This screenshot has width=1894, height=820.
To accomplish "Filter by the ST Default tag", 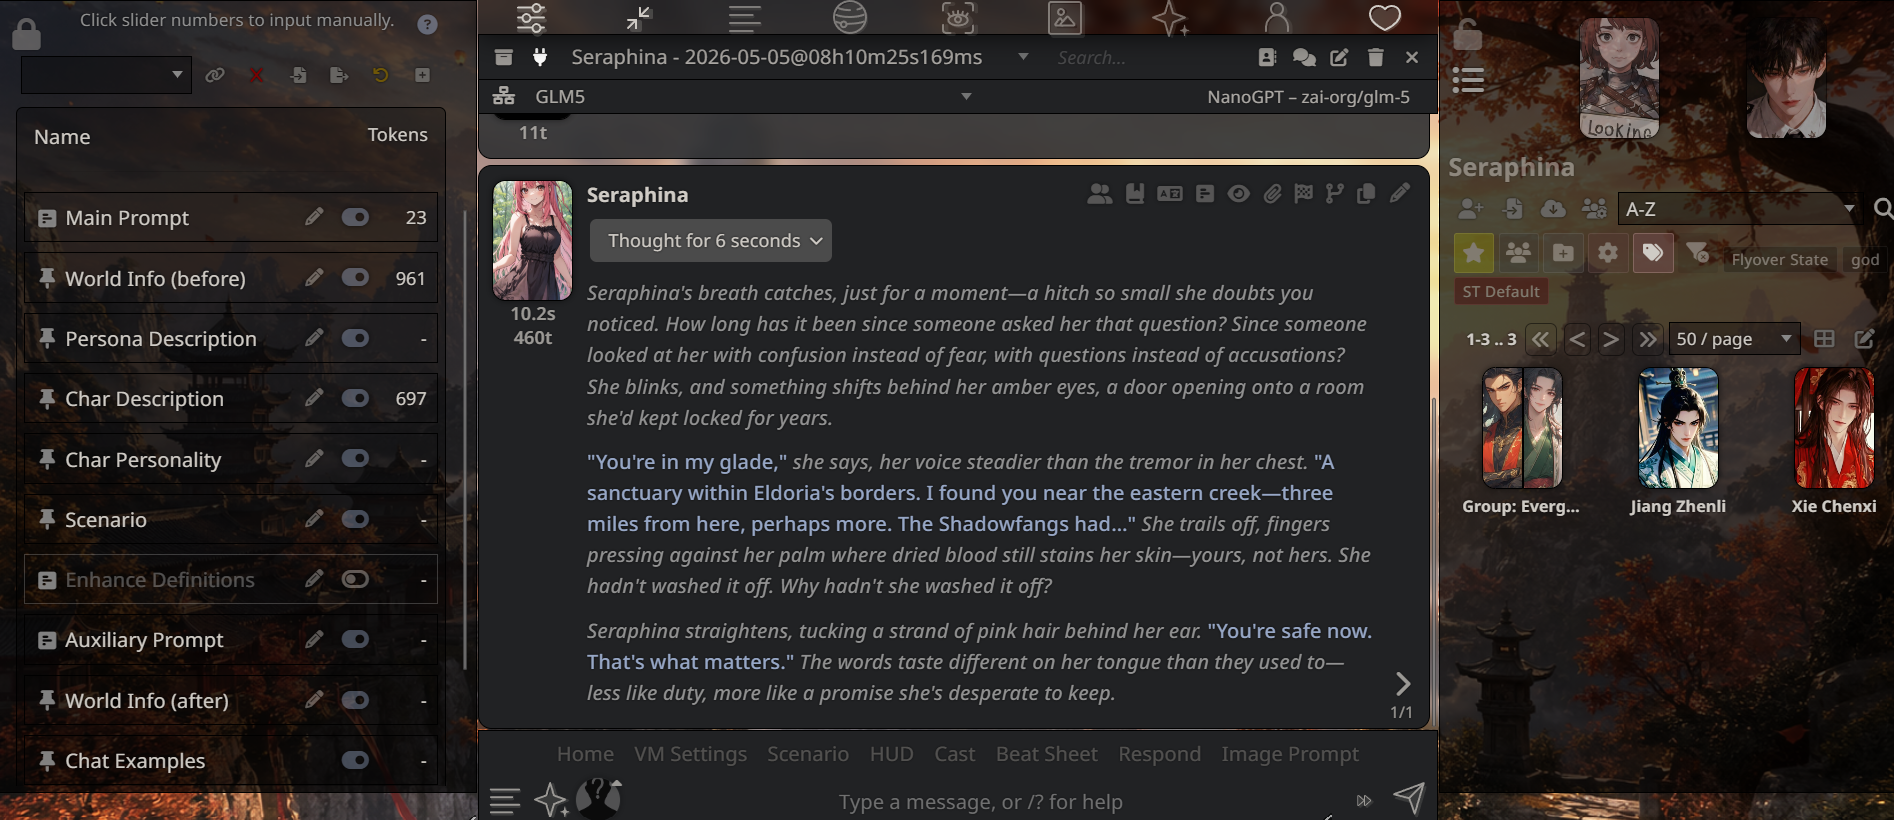I will point(1500,292).
